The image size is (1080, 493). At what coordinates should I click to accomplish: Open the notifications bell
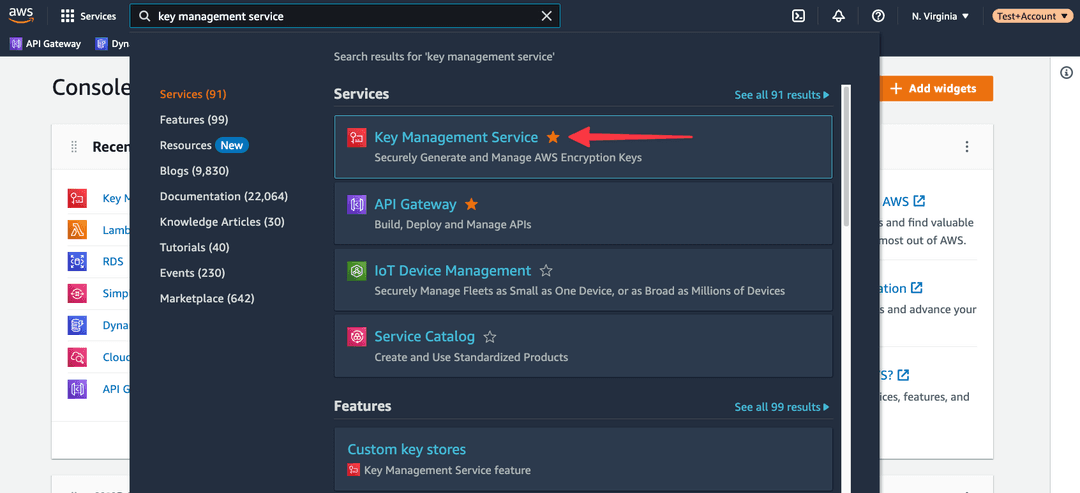838,16
